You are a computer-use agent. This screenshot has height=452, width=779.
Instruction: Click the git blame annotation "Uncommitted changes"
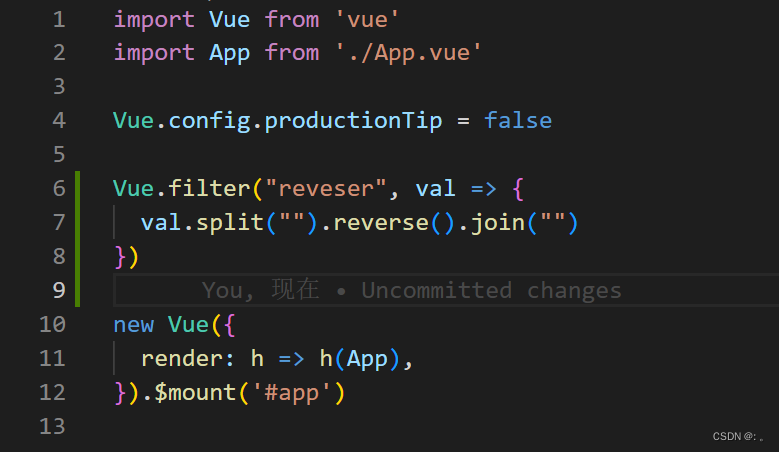click(x=491, y=290)
